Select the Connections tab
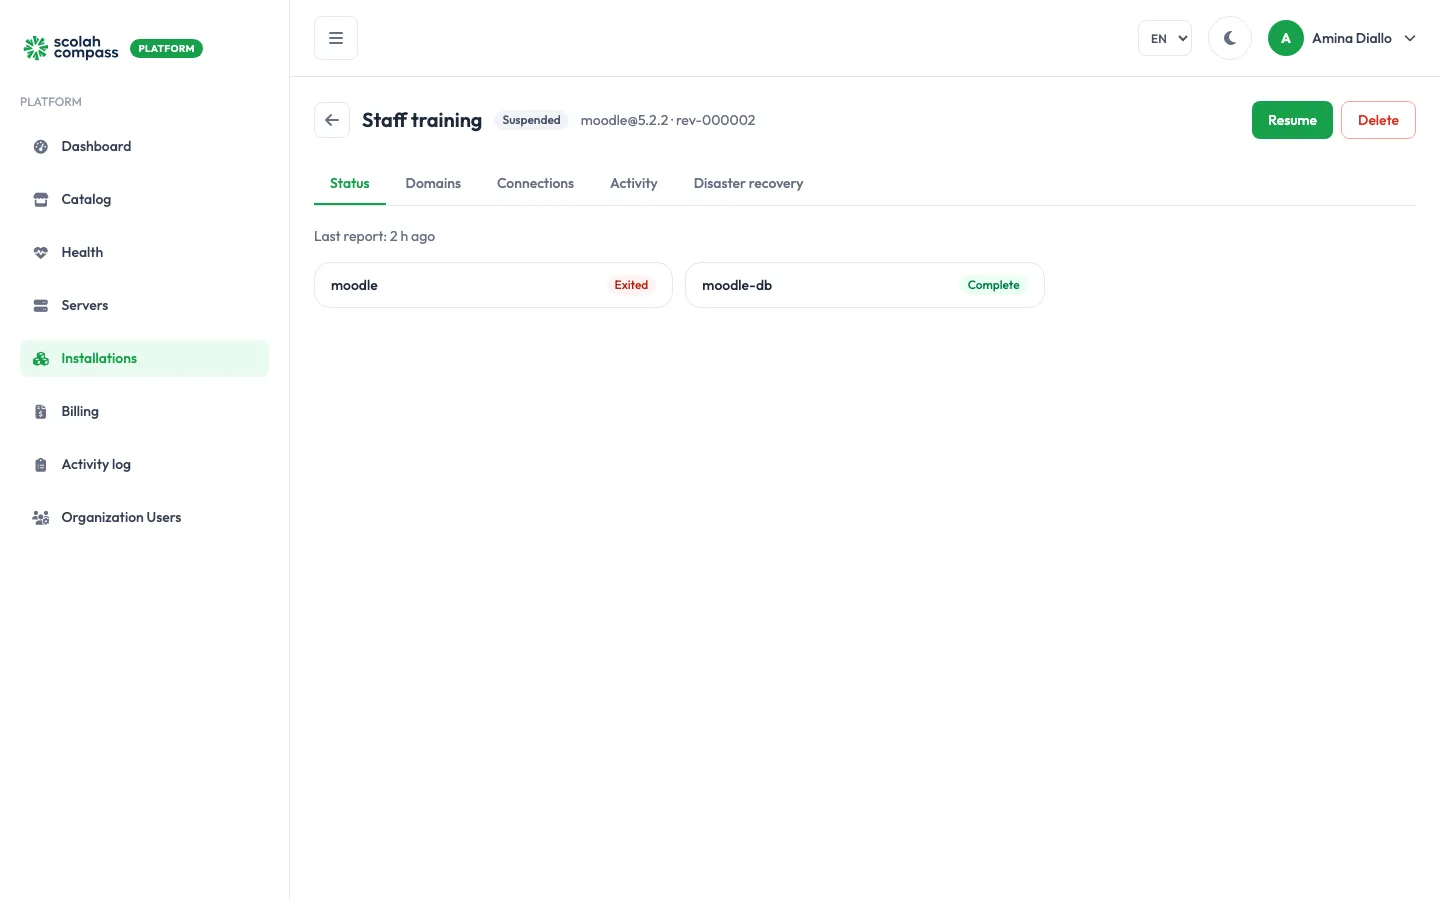 click(x=535, y=184)
